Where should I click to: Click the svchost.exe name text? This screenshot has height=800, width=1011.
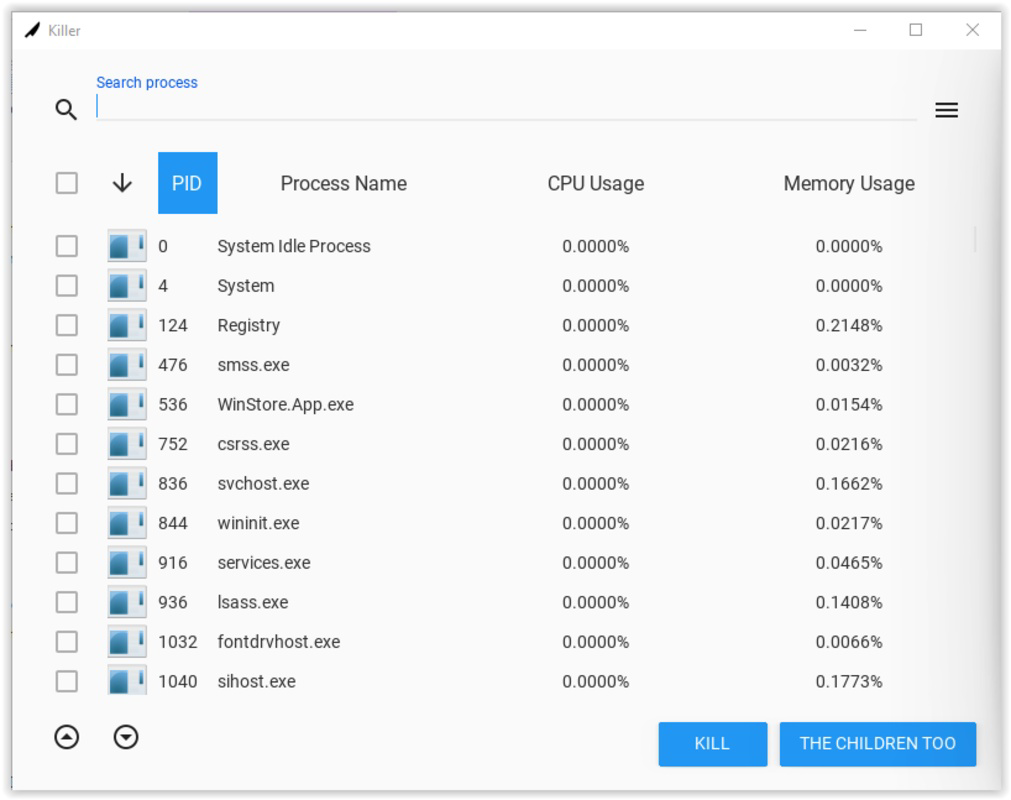(263, 483)
